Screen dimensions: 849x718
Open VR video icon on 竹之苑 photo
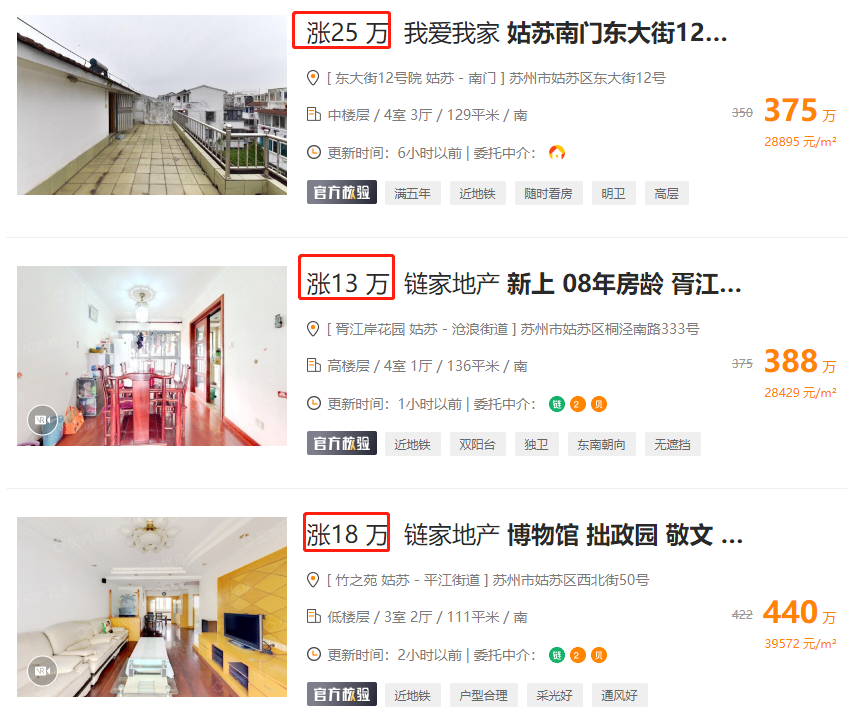[x=42, y=670]
